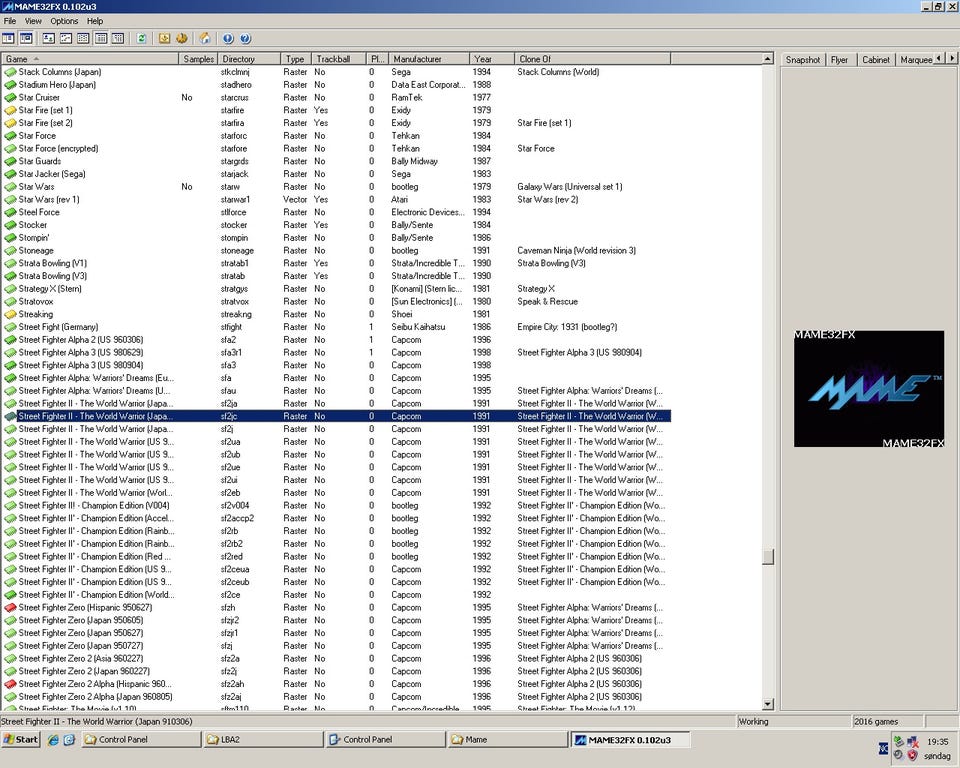
Task: Switch to small icons view
Action: pyautogui.click(x=66, y=39)
